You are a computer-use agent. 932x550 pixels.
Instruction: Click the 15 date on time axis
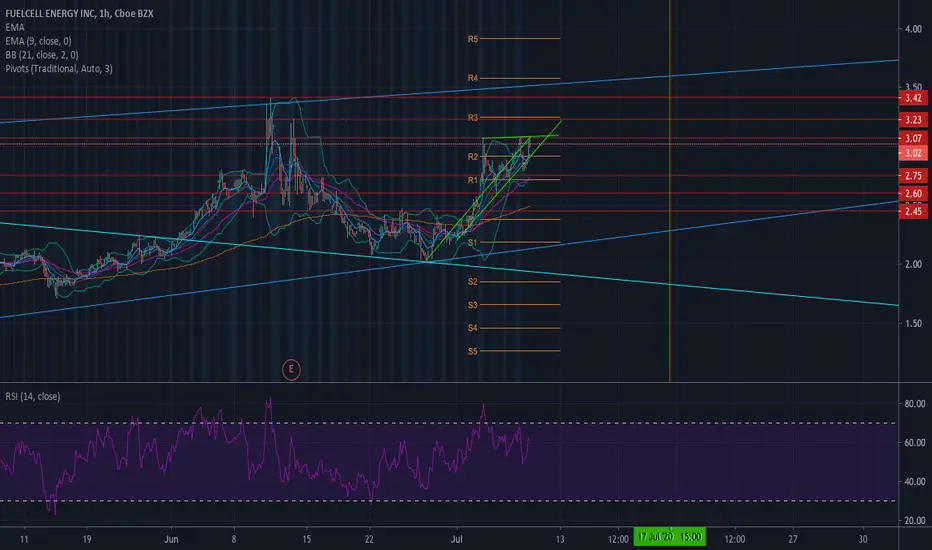point(307,539)
